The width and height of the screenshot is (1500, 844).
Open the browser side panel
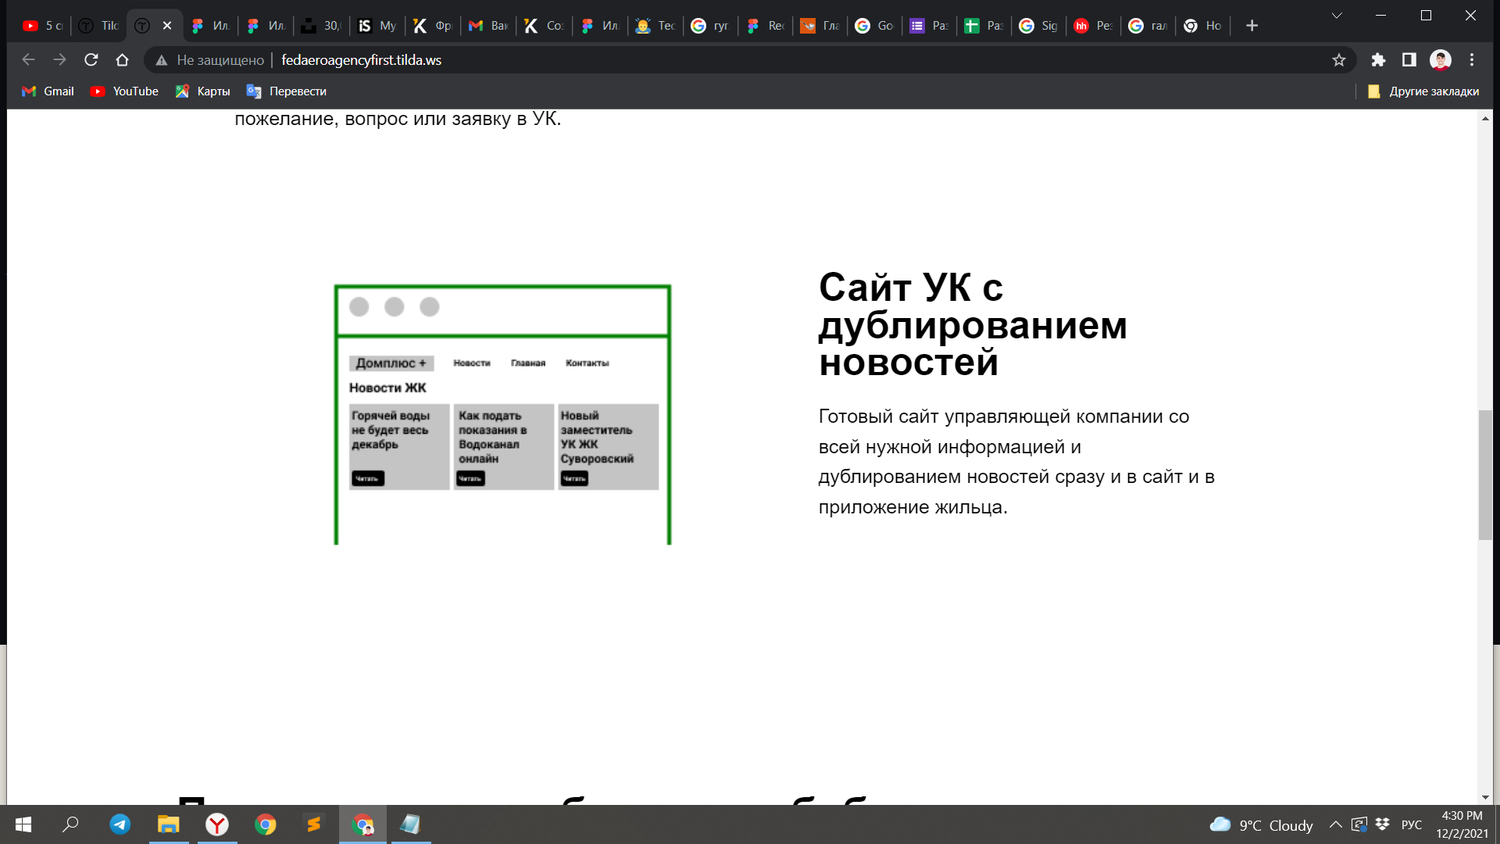(1409, 60)
